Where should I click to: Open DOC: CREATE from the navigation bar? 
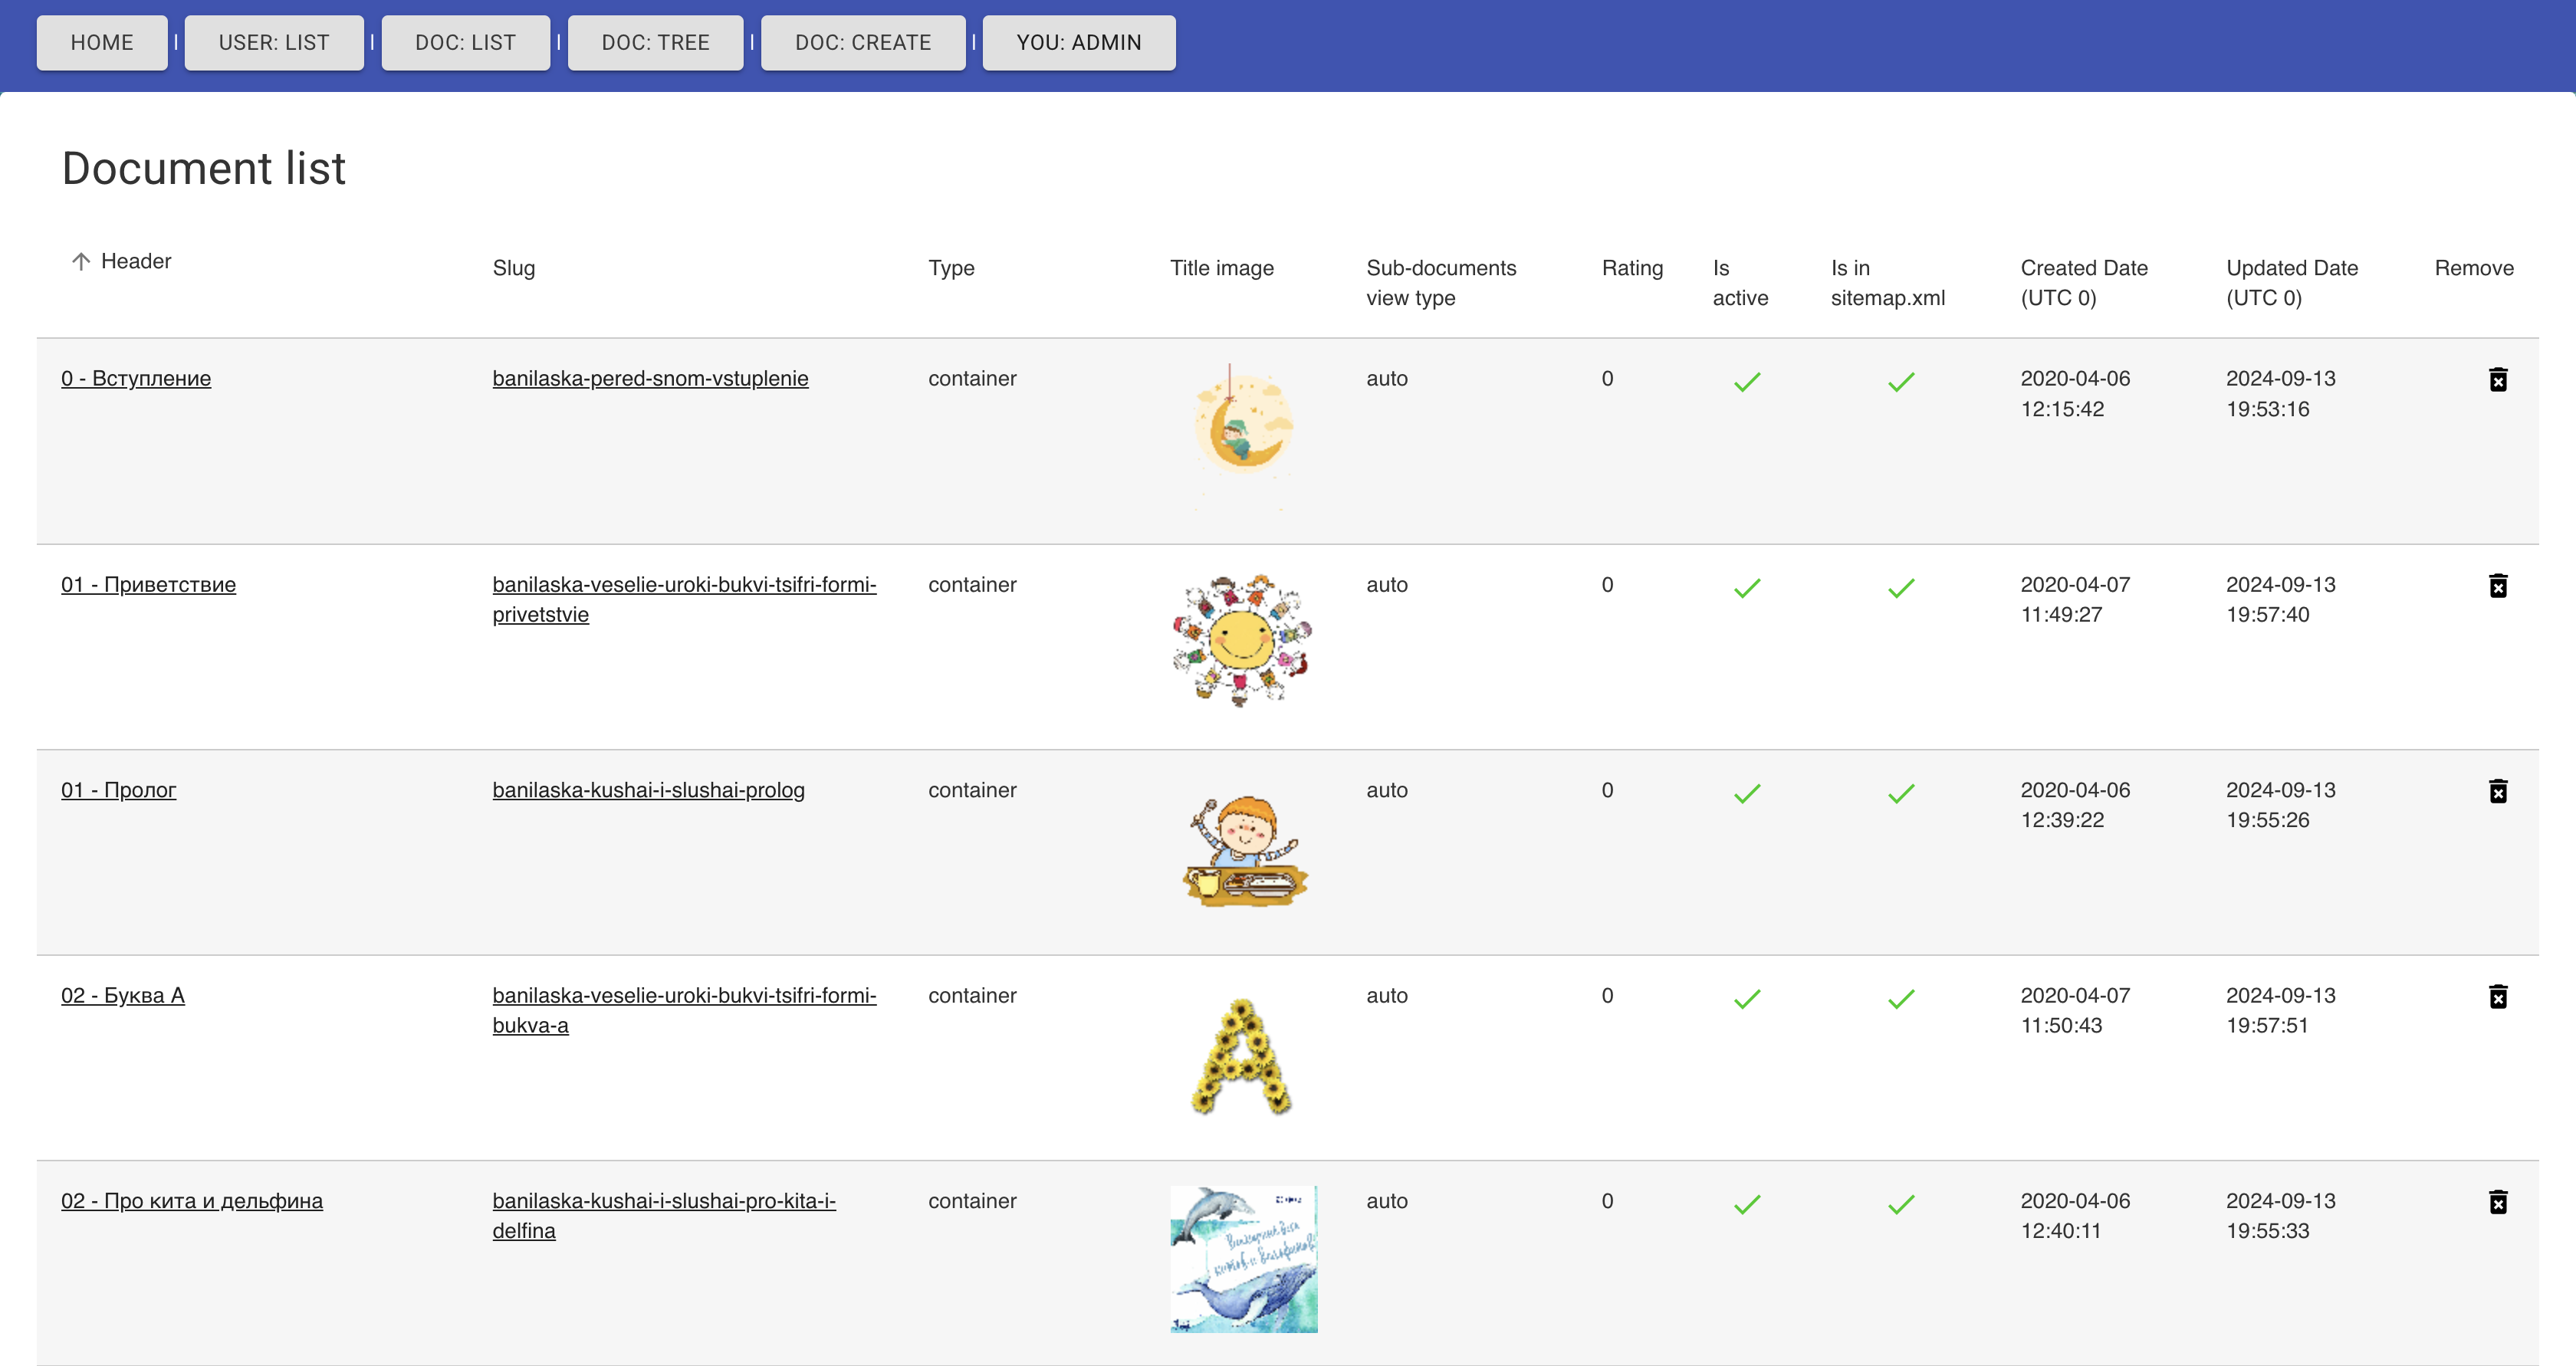click(862, 43)
